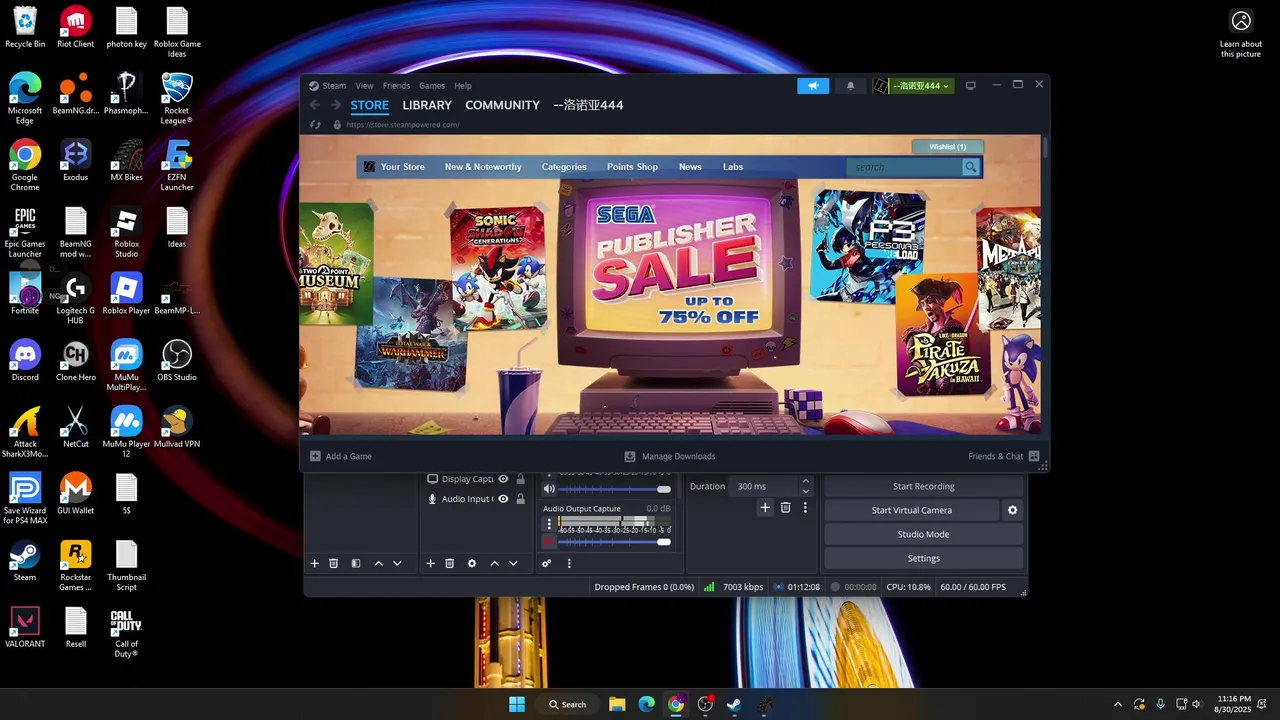Select the STORE tab in Steam
1280x720 pixels.
[370, 105]
